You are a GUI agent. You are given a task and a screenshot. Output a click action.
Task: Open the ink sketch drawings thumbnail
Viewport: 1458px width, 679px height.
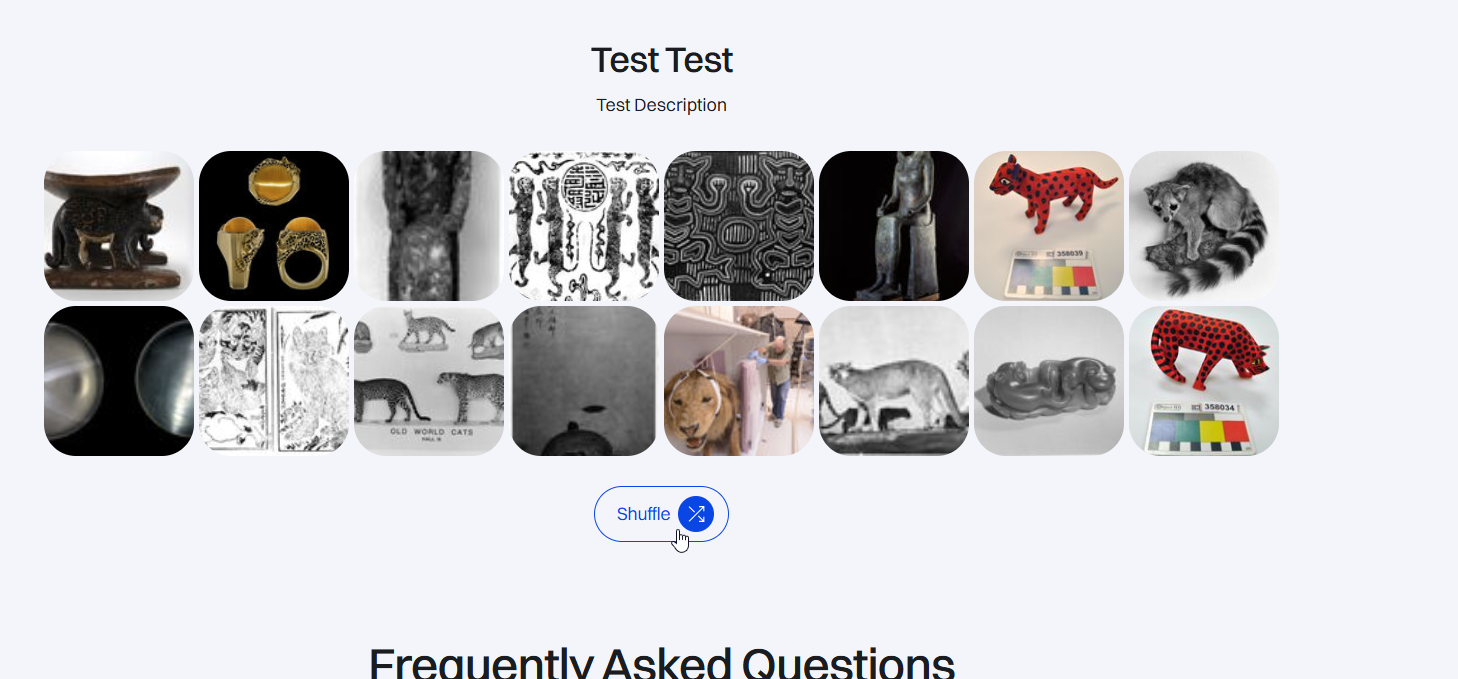click(274, 381)
